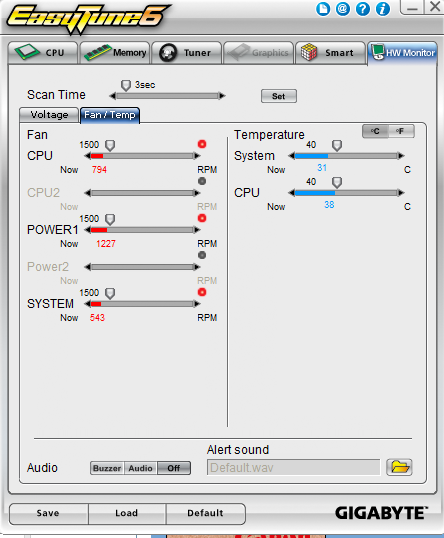444x538 pixels.
Task: Click the Set scan time button
Action: click(279, 96)
